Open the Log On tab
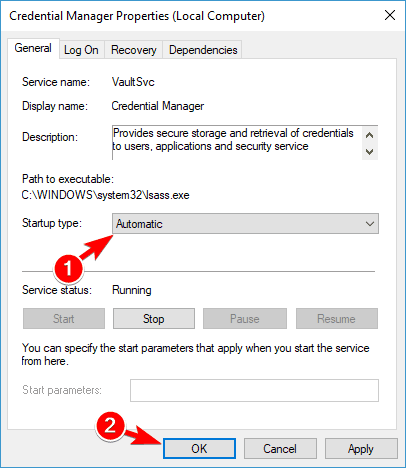This screenshot has height=468, width=406. coord(81,50)
